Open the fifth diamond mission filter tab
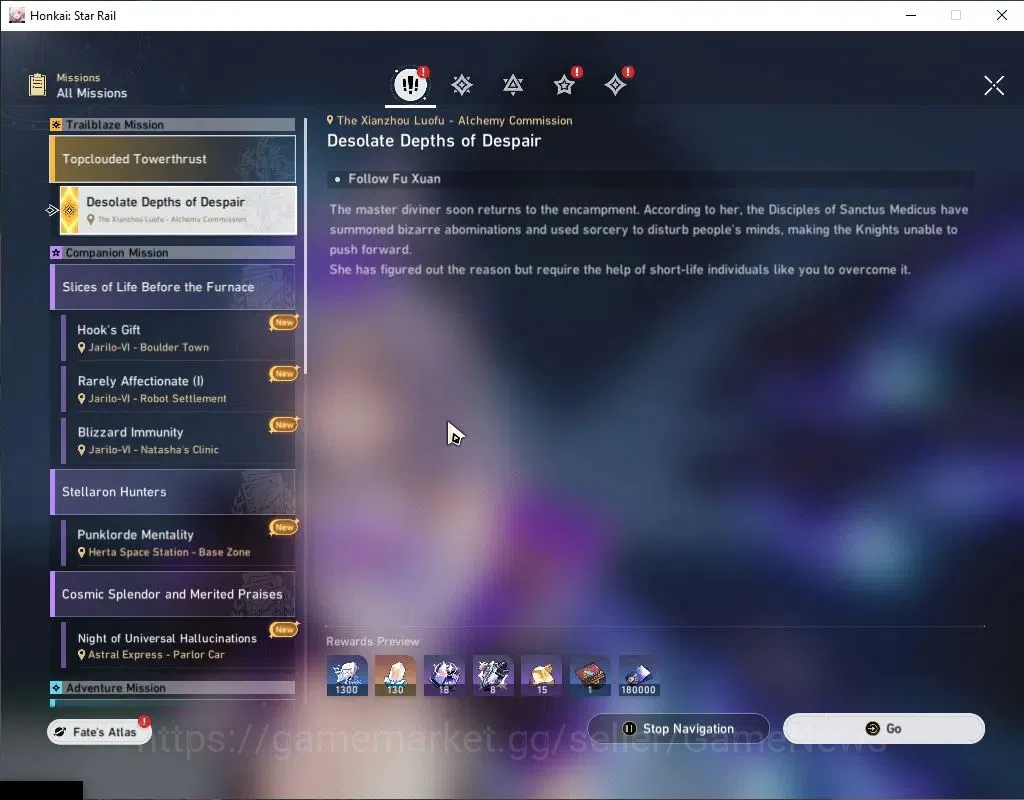The image size is (1024, 800). [615, 85]
